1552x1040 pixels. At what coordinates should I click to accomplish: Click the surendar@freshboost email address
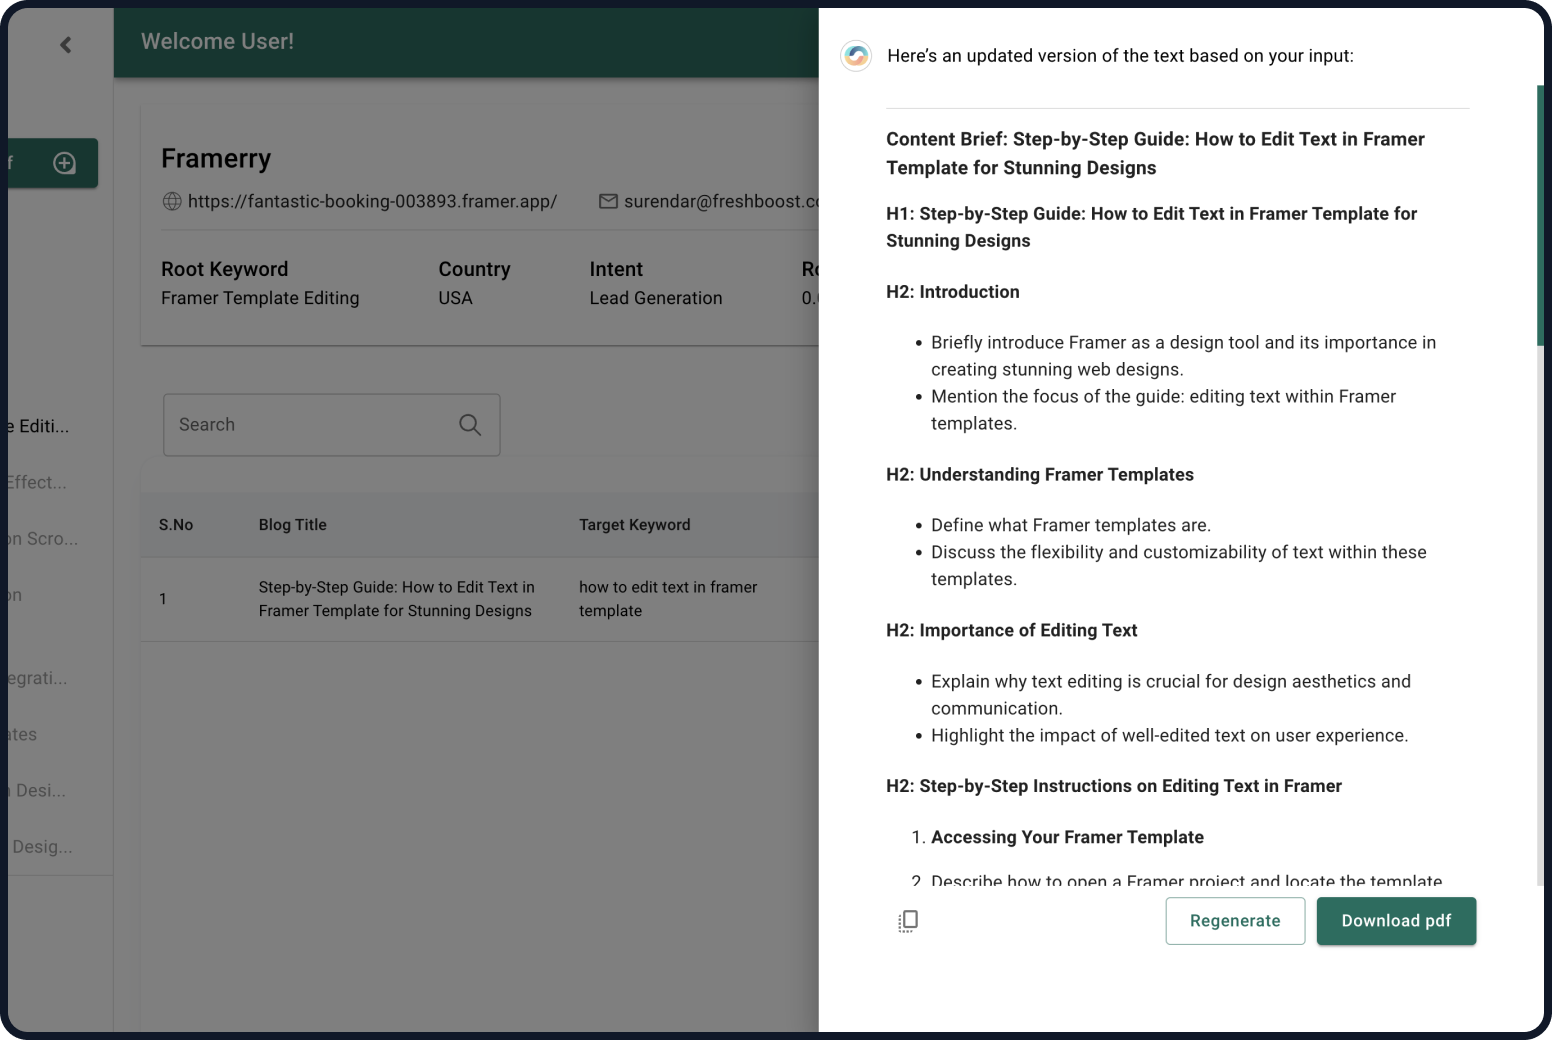tap(721, 201)
